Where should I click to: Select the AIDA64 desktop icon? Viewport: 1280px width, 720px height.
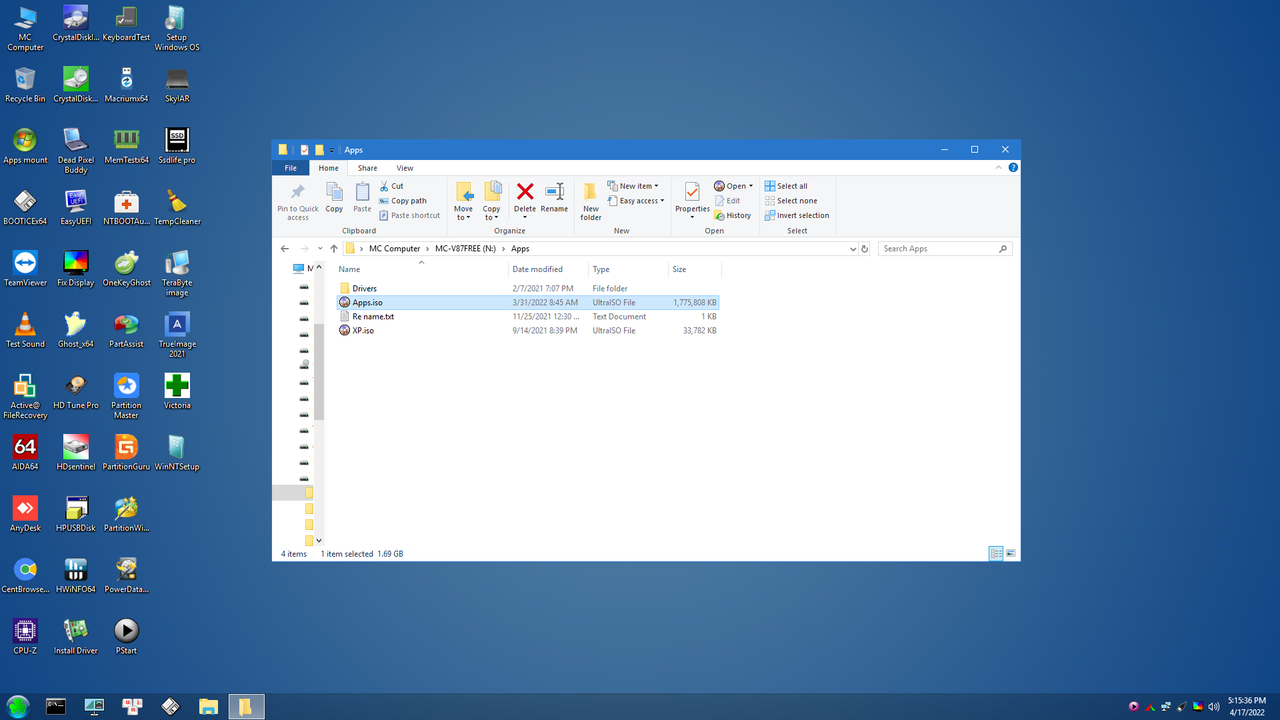[25, 453]
